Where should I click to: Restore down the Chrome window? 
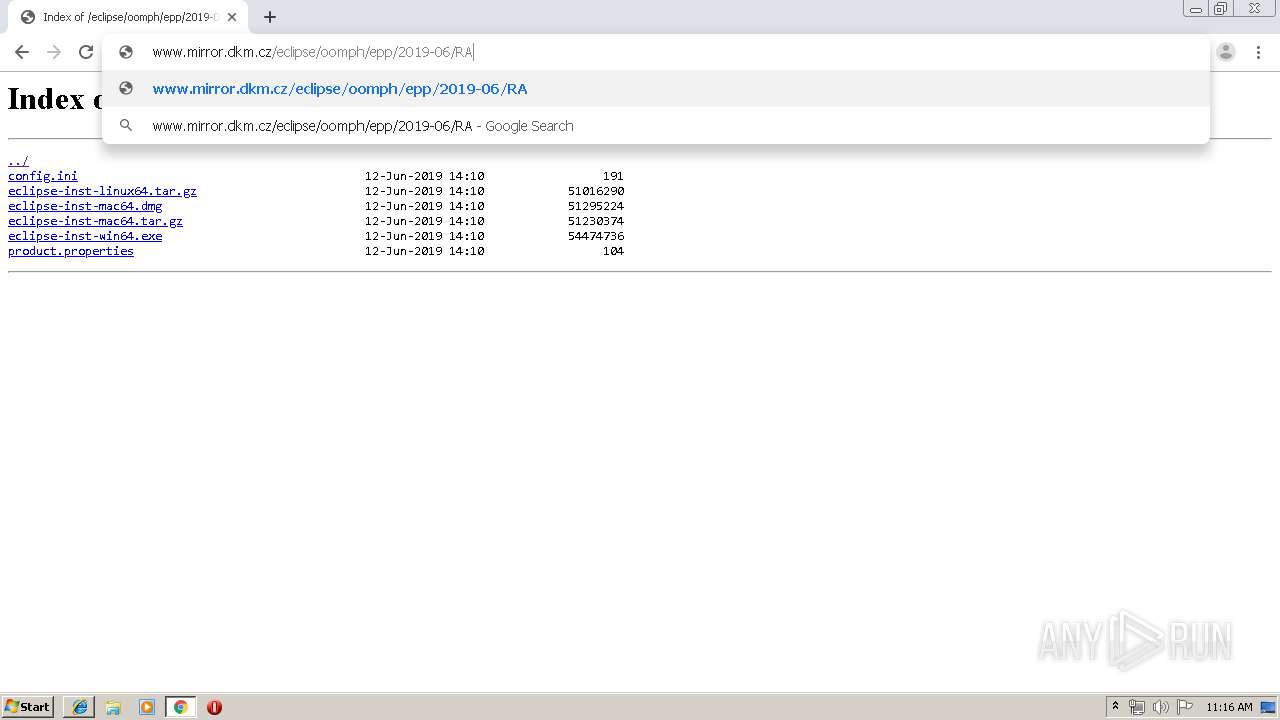point(1221,9)
